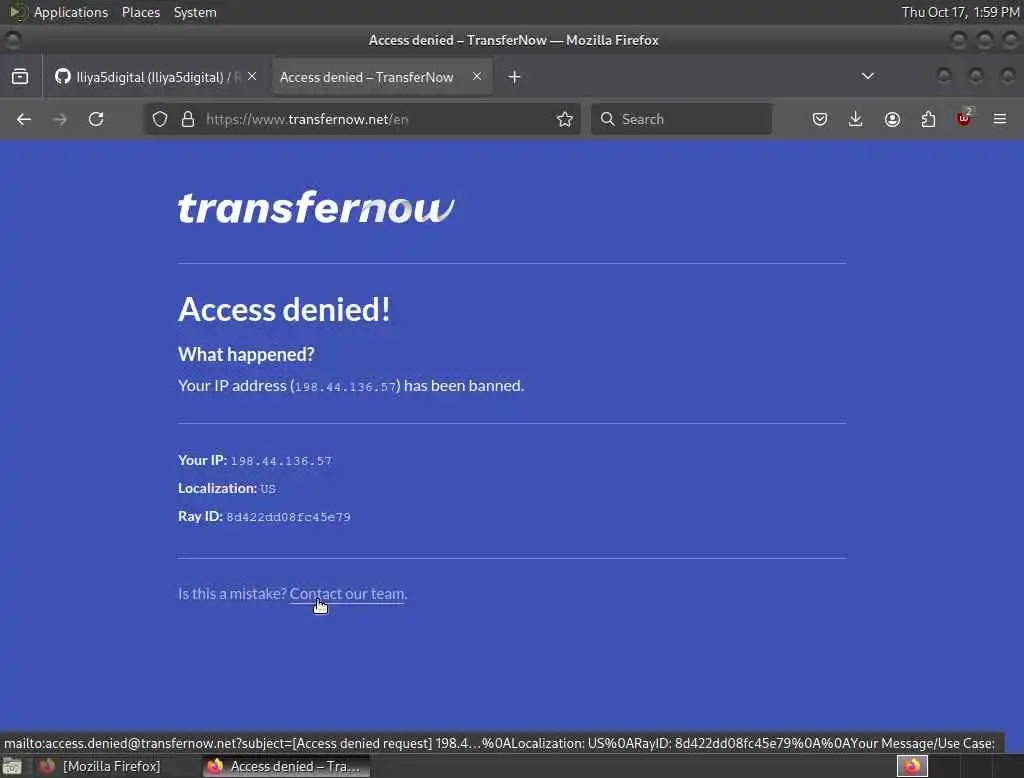1024x778 pixels.
Task: Click the Firefox workspace switcher thumbnail
Action: [x=912, y=766]
